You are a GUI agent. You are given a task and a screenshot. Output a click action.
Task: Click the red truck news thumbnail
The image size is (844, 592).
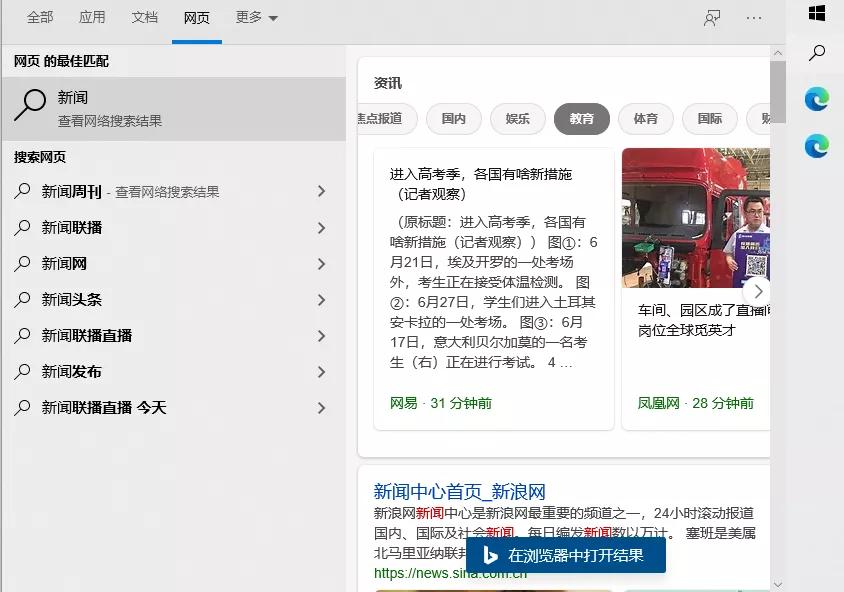[x=696, y=218]
